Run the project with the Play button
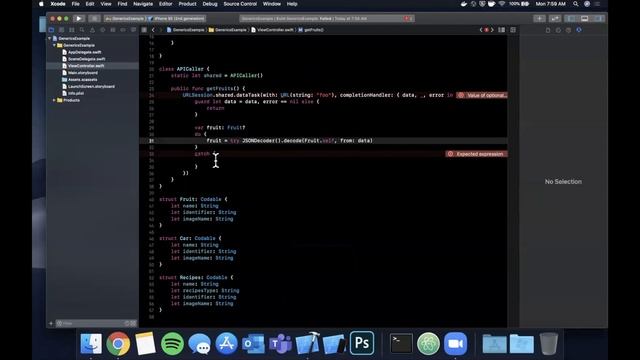This screenshot has height=360, width=640. (x=79, y=18)
